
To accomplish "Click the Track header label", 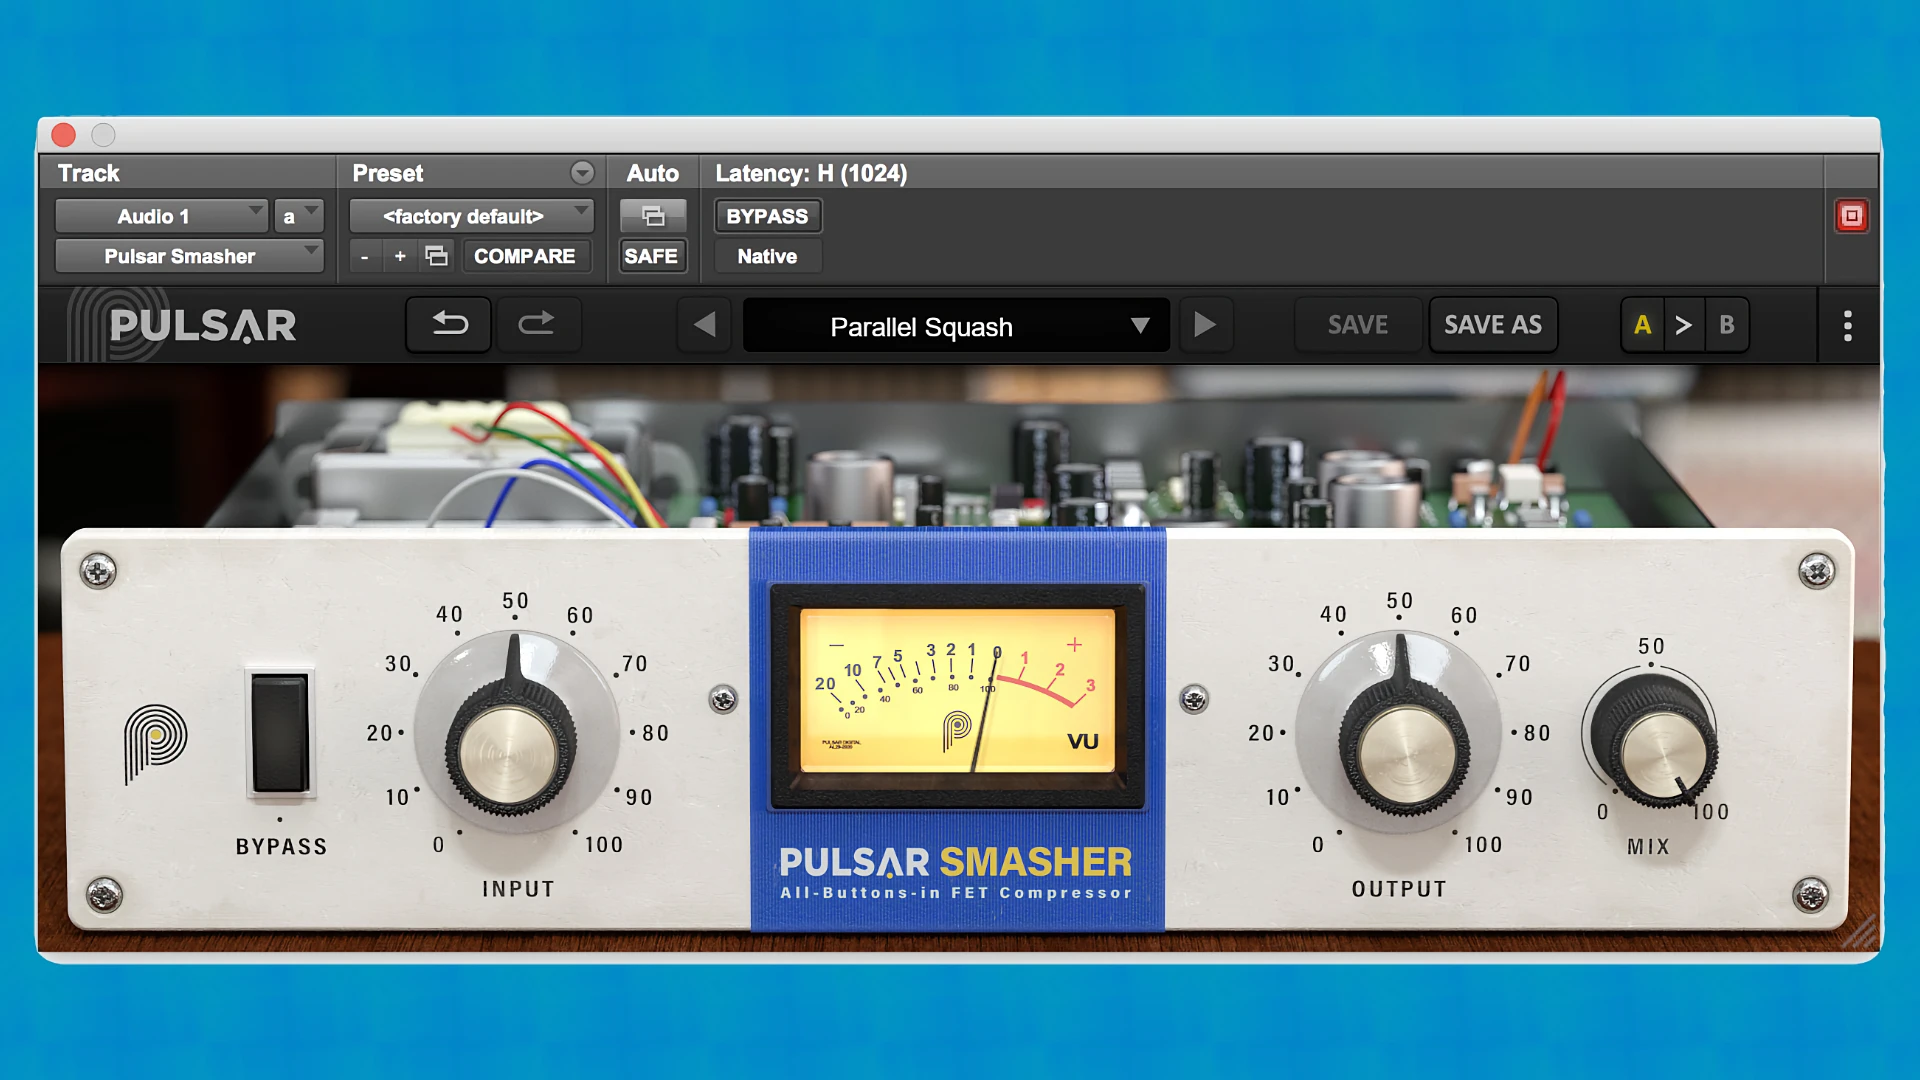I will point(88,173).
